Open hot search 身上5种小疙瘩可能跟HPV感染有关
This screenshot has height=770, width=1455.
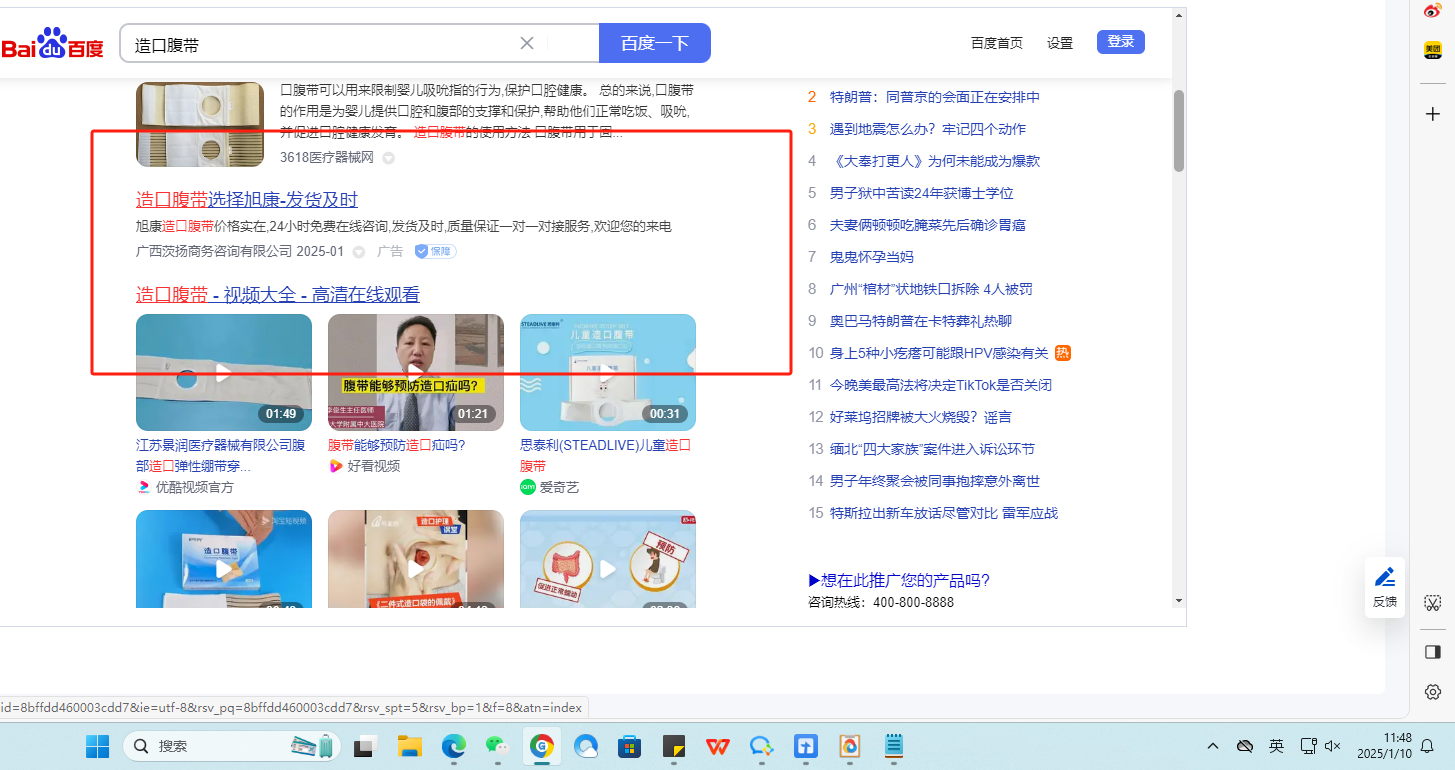tap(939, 353)
